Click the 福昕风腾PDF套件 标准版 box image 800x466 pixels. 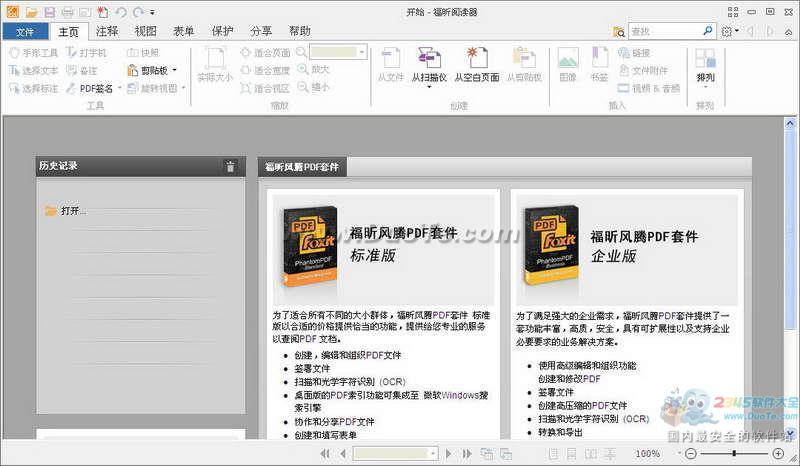point(310,246)
